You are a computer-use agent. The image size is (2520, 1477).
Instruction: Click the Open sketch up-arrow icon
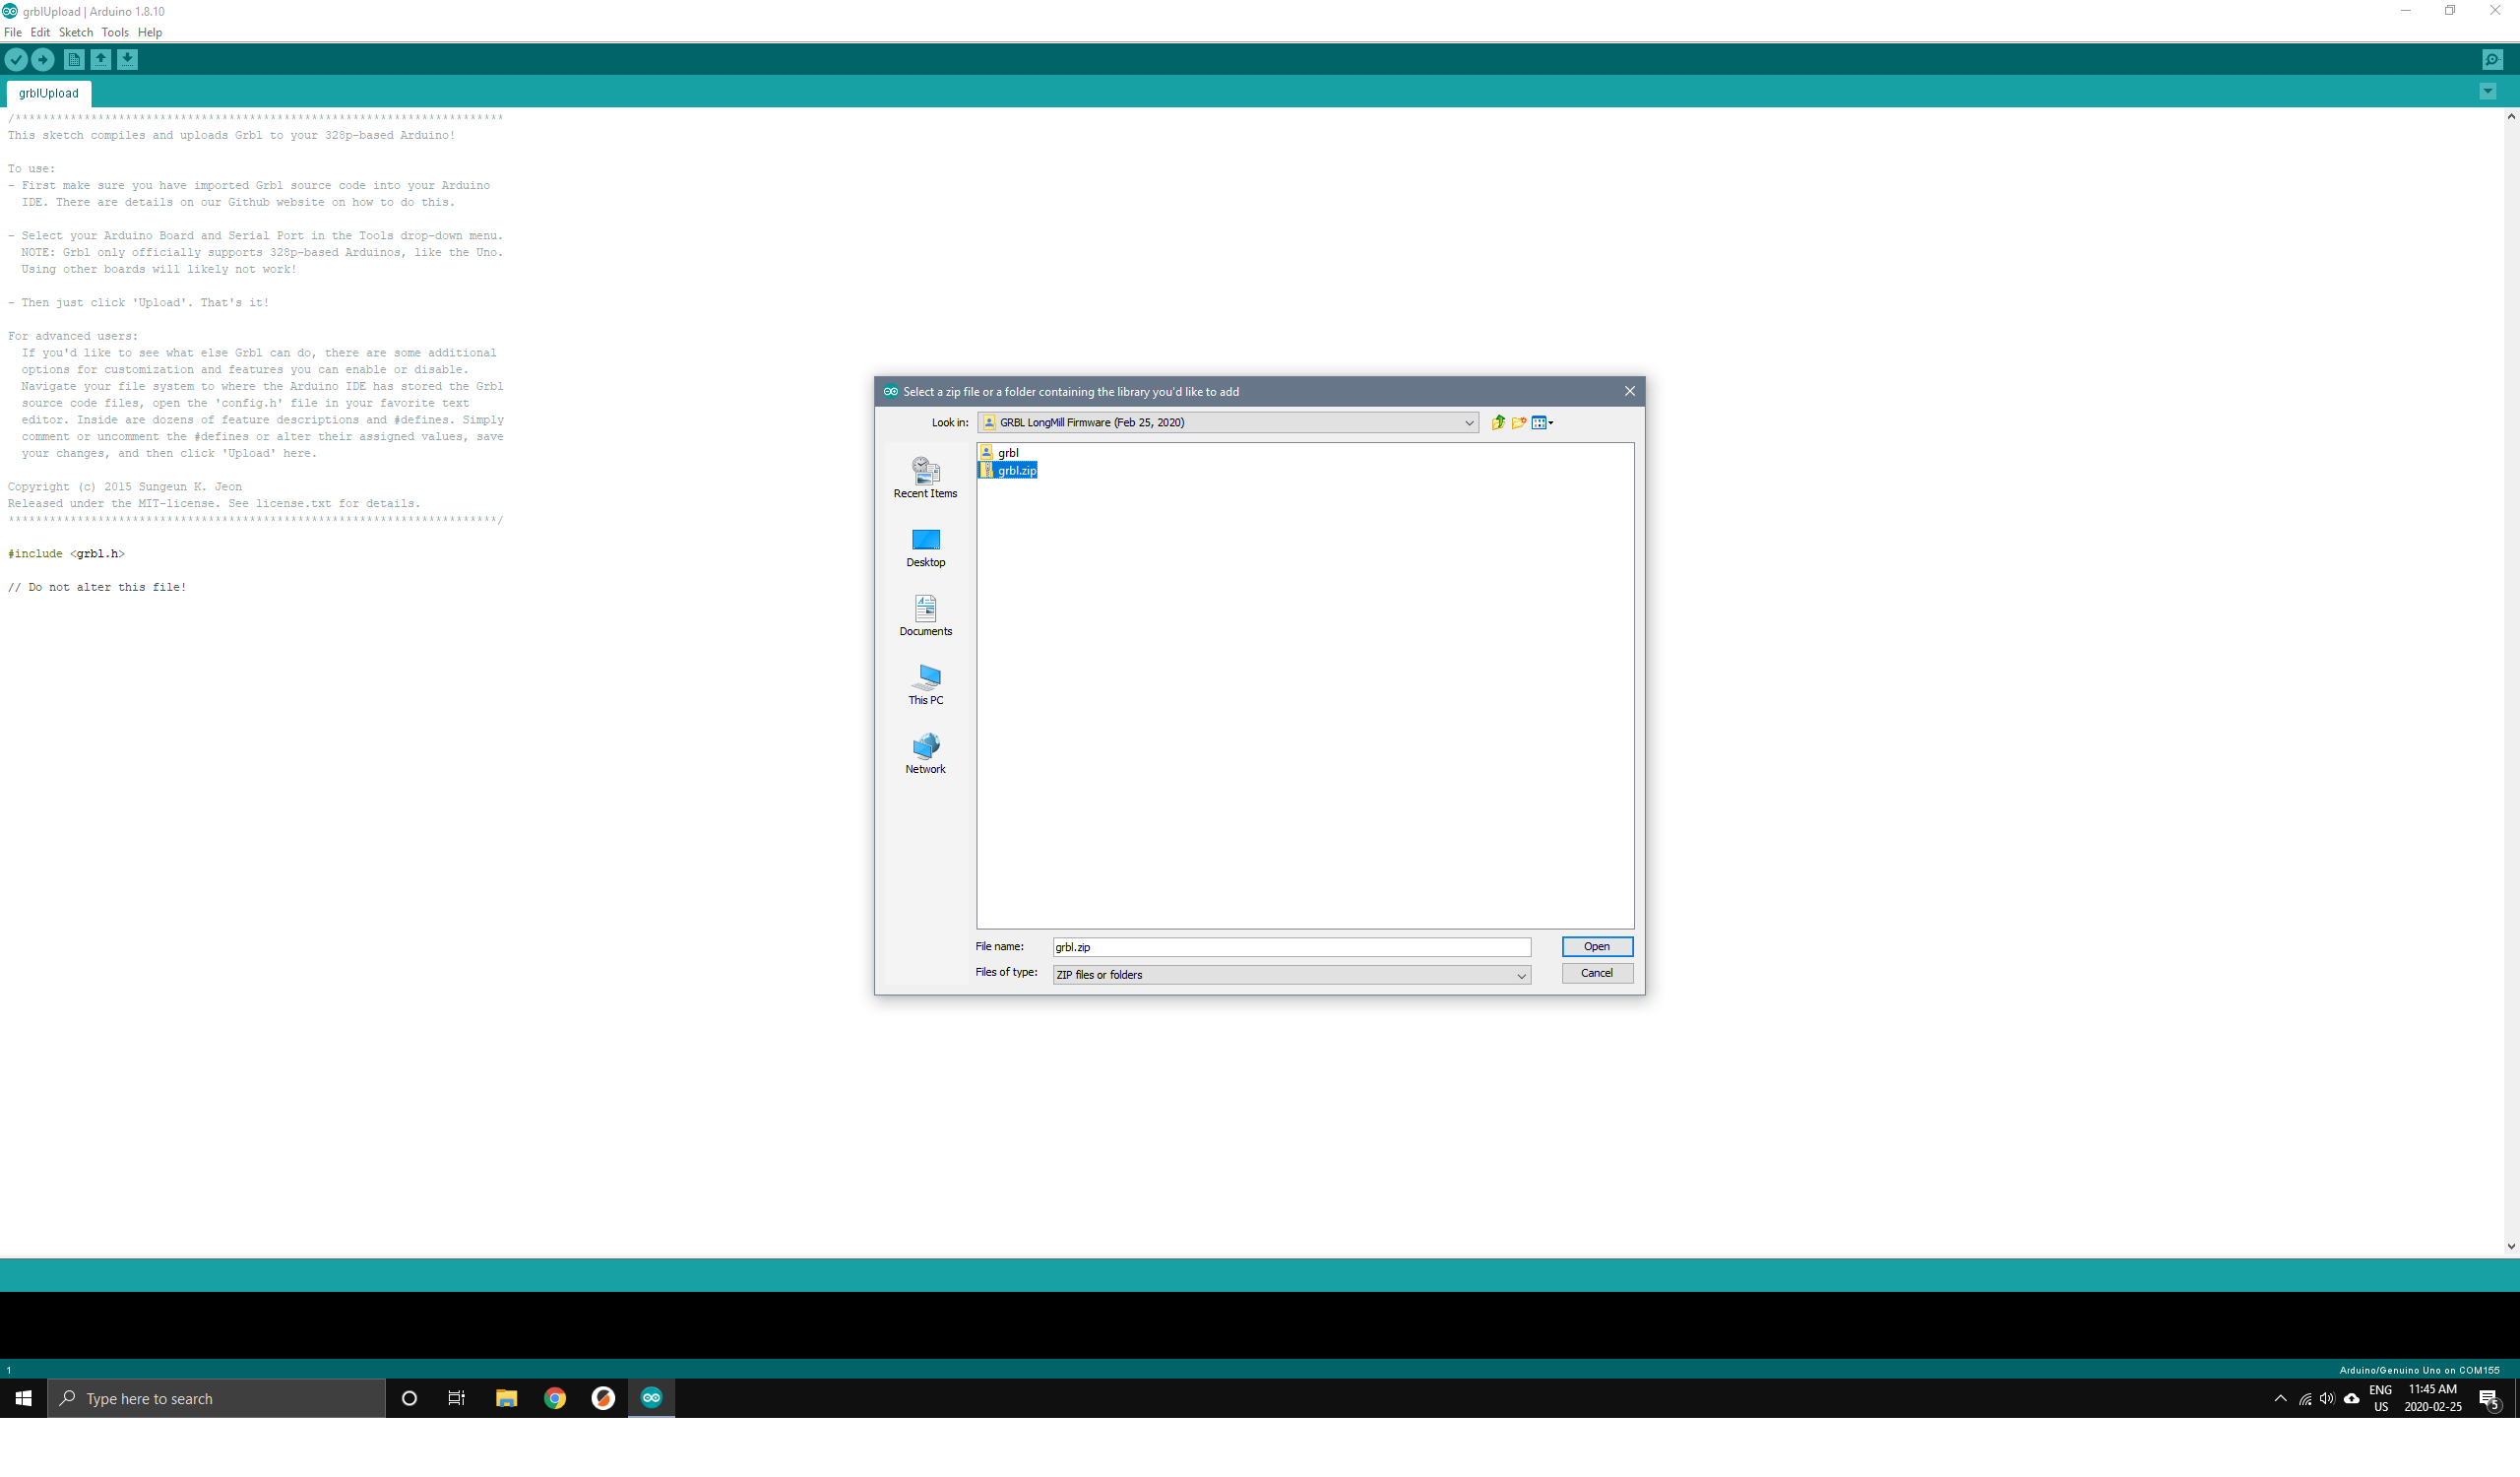pos(101,60)
